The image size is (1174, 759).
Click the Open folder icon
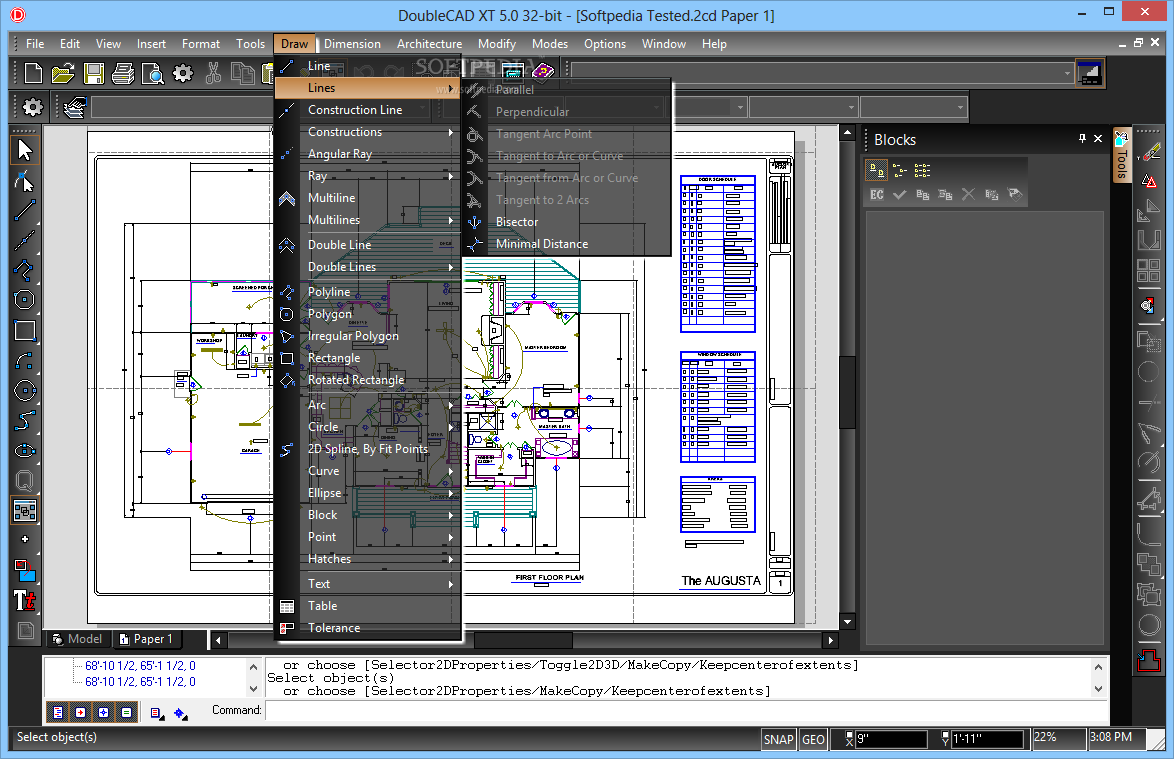(63, 73)
